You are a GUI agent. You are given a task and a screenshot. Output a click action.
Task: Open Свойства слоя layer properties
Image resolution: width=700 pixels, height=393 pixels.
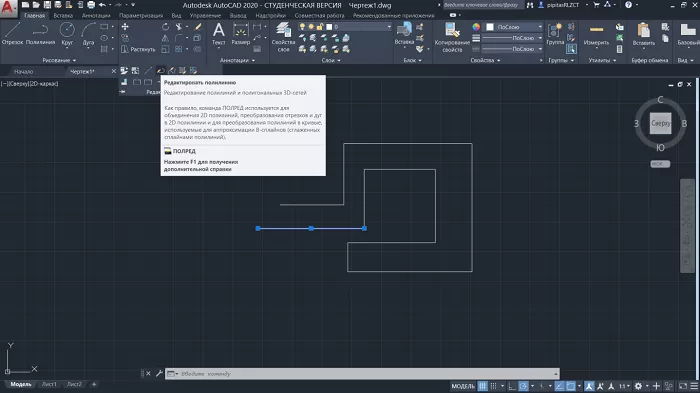283,37
